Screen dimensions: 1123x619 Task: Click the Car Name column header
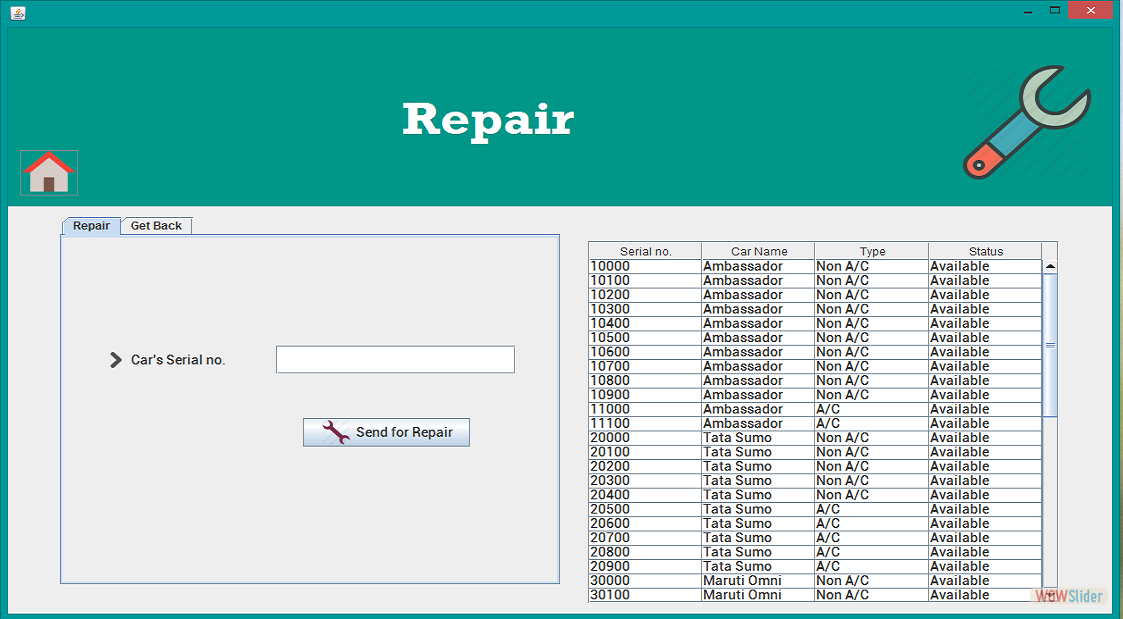pos(758,251)
